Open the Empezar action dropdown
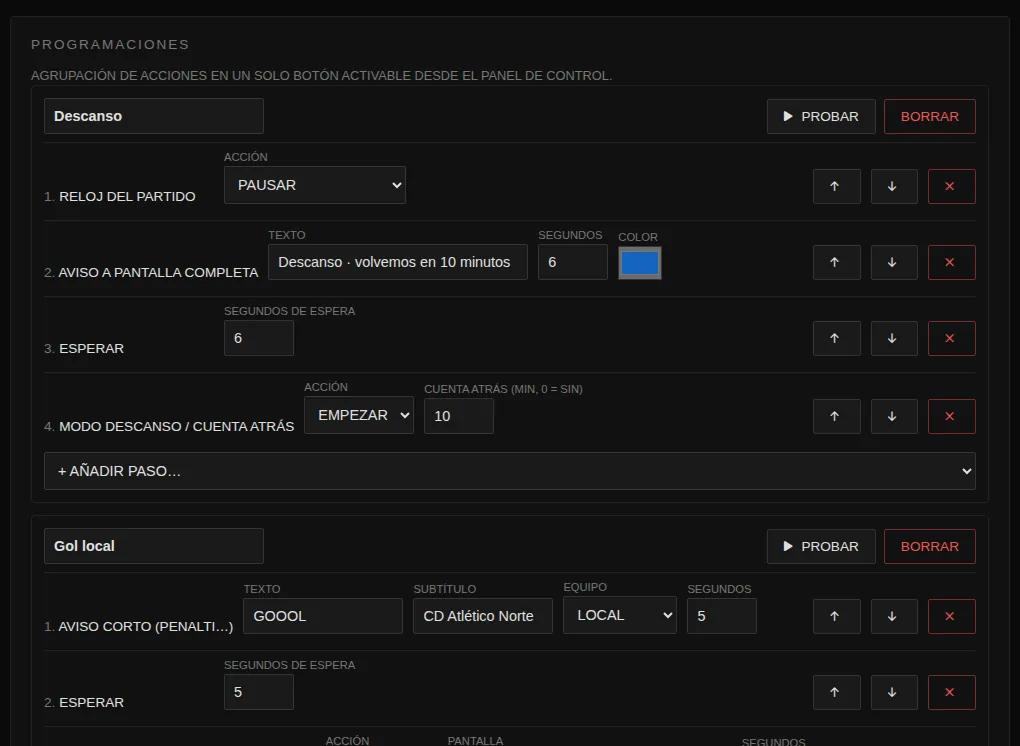This screenshot has width=1020, height=746. tap(358, 415)
